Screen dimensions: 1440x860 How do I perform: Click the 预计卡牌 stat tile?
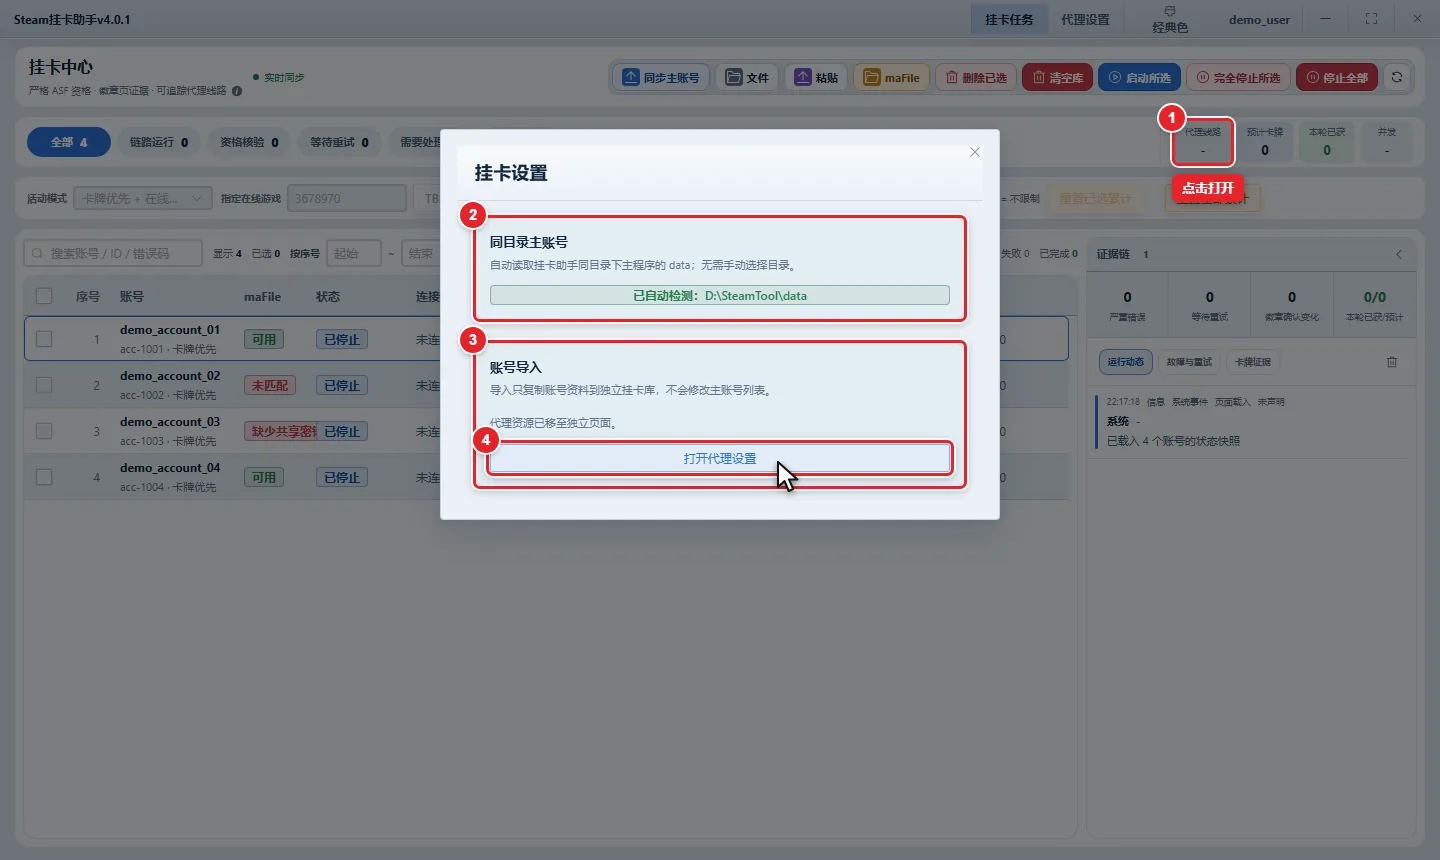[x=1265, y=141]
